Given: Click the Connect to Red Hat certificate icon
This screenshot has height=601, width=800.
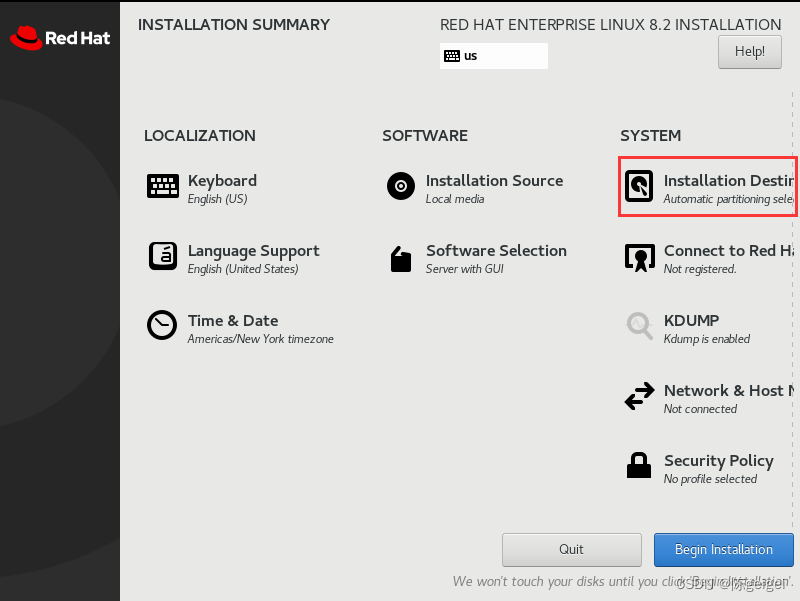Looking at the screenshot, I should pyautogui.click(x=640, y=257).
